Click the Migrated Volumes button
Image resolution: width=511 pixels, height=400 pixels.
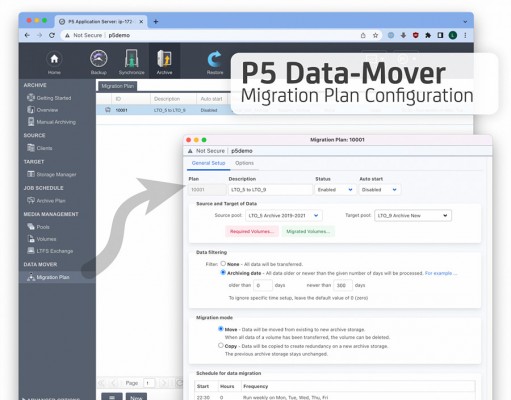308,231
